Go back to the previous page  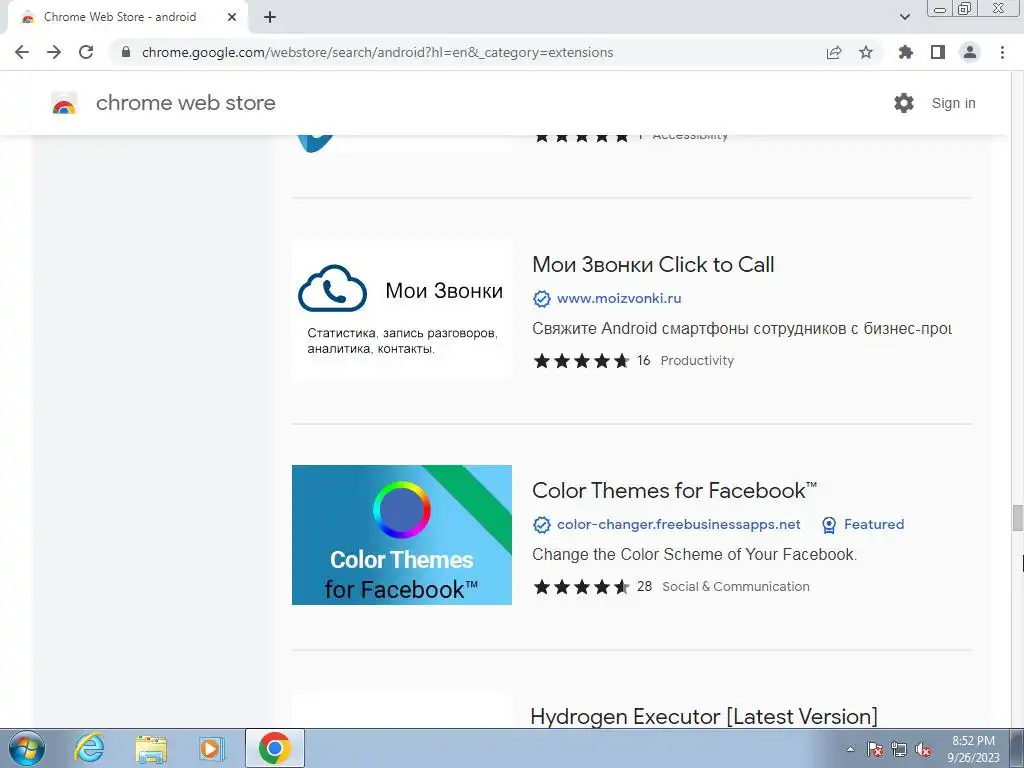click(x=22, y=52)
